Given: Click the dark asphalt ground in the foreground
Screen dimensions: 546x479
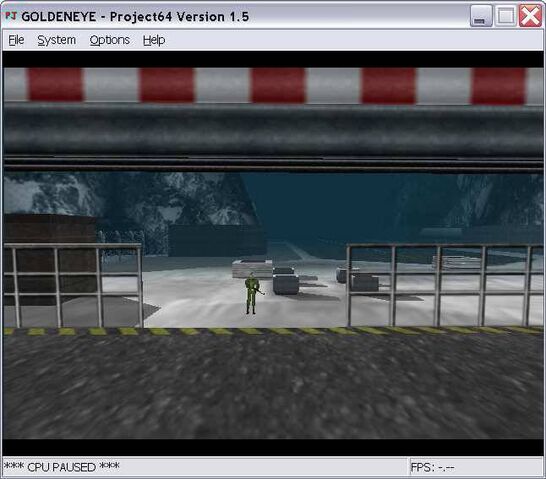Looking at the screenshot, I should (x=273, y=386).
